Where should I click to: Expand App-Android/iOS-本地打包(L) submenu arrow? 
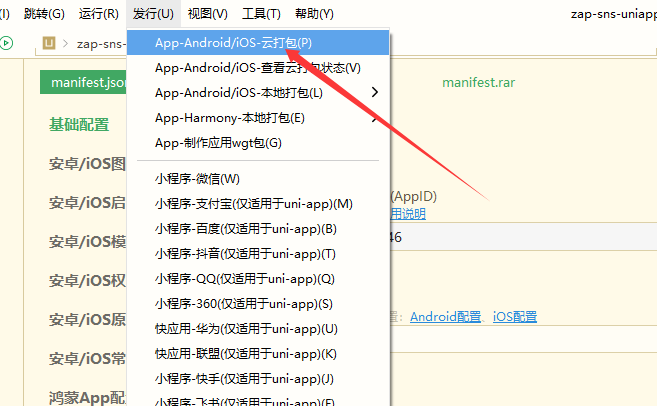point(375,92)
